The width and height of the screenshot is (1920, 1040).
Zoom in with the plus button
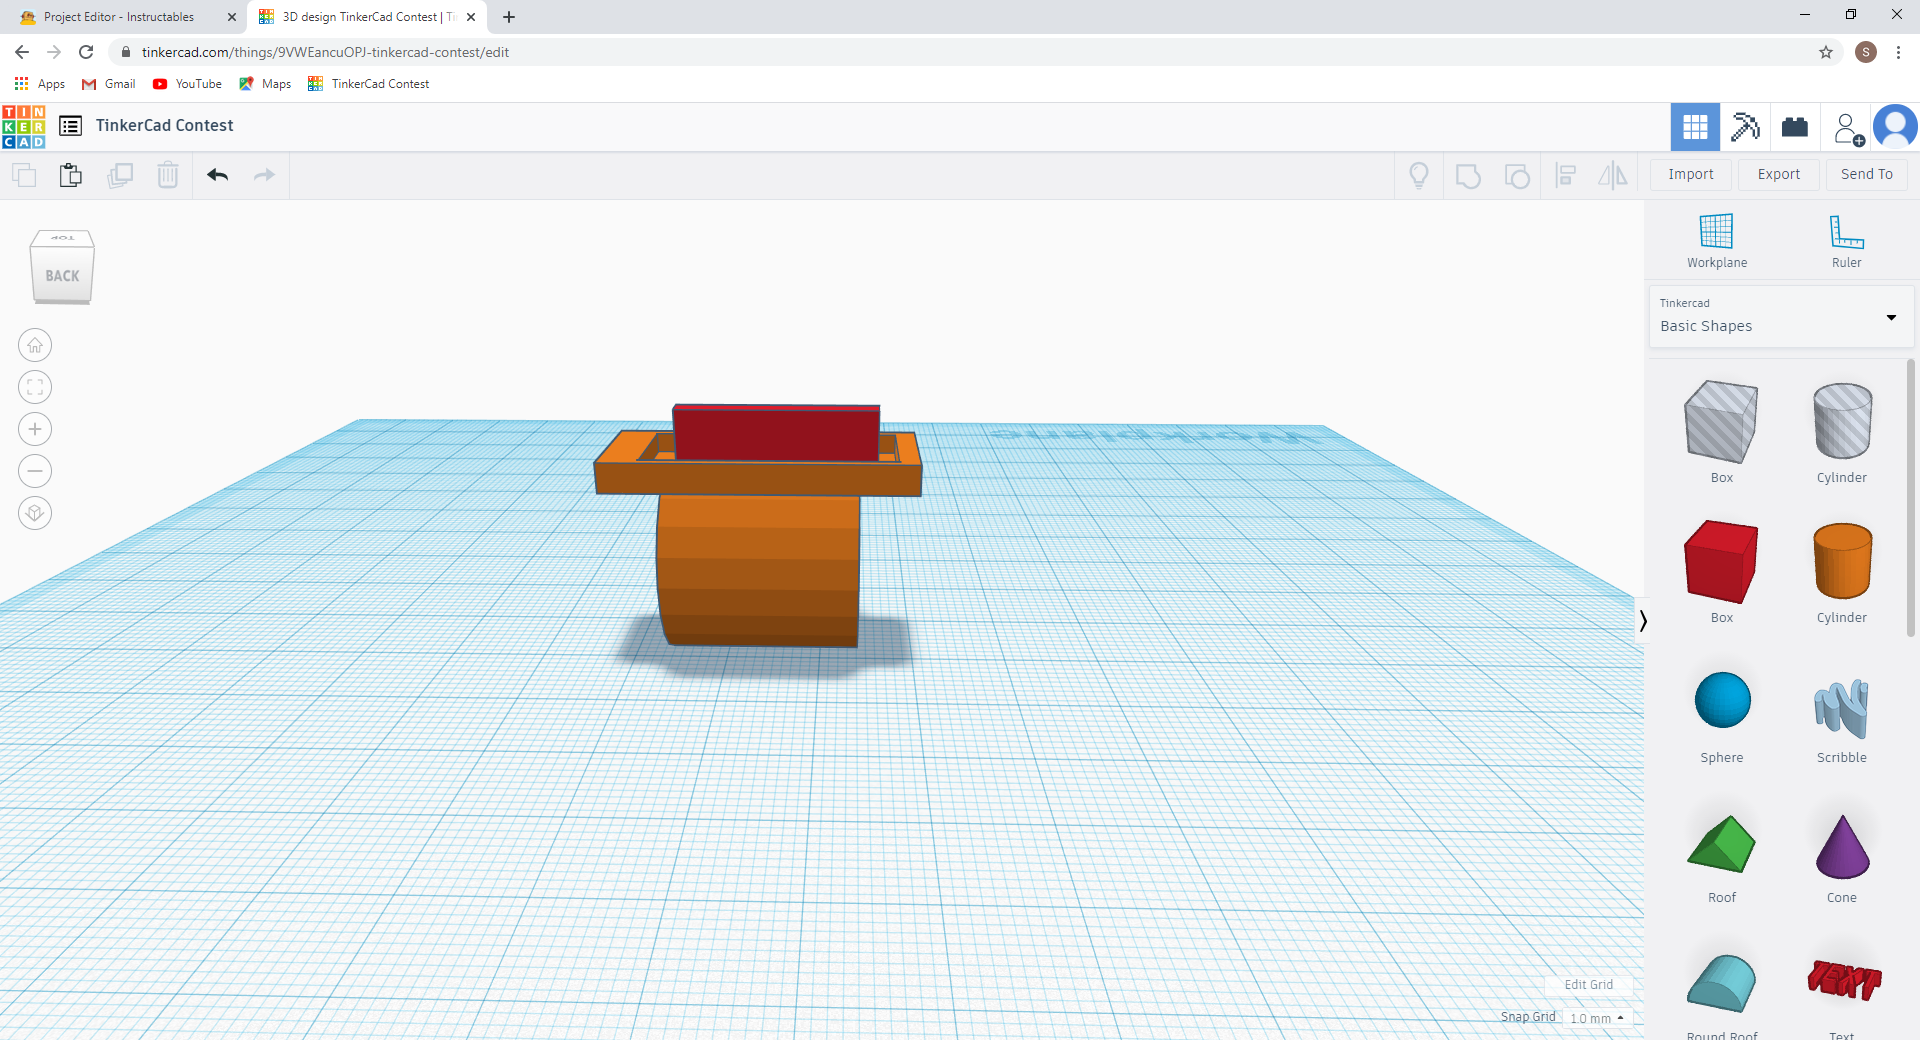point(35,429)
